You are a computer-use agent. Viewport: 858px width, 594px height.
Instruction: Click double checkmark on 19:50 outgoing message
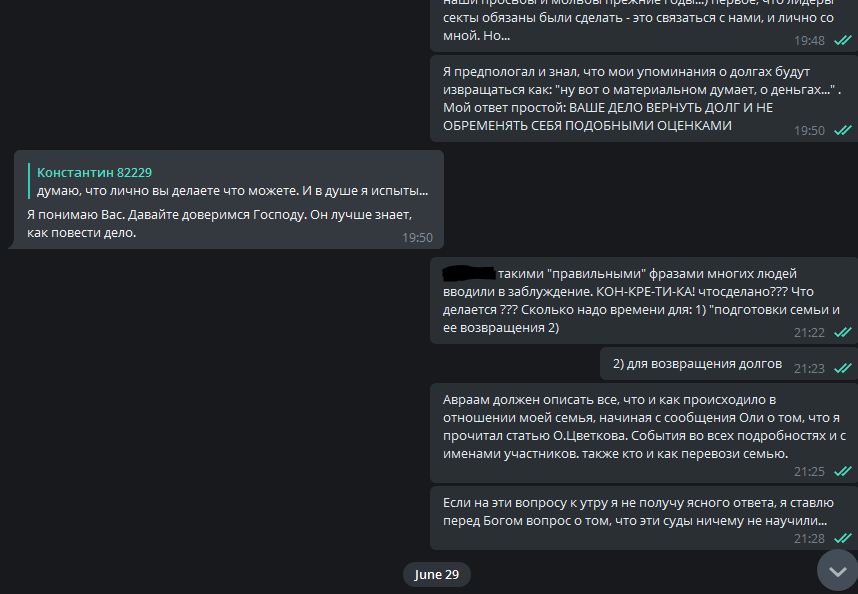(842, 130)
